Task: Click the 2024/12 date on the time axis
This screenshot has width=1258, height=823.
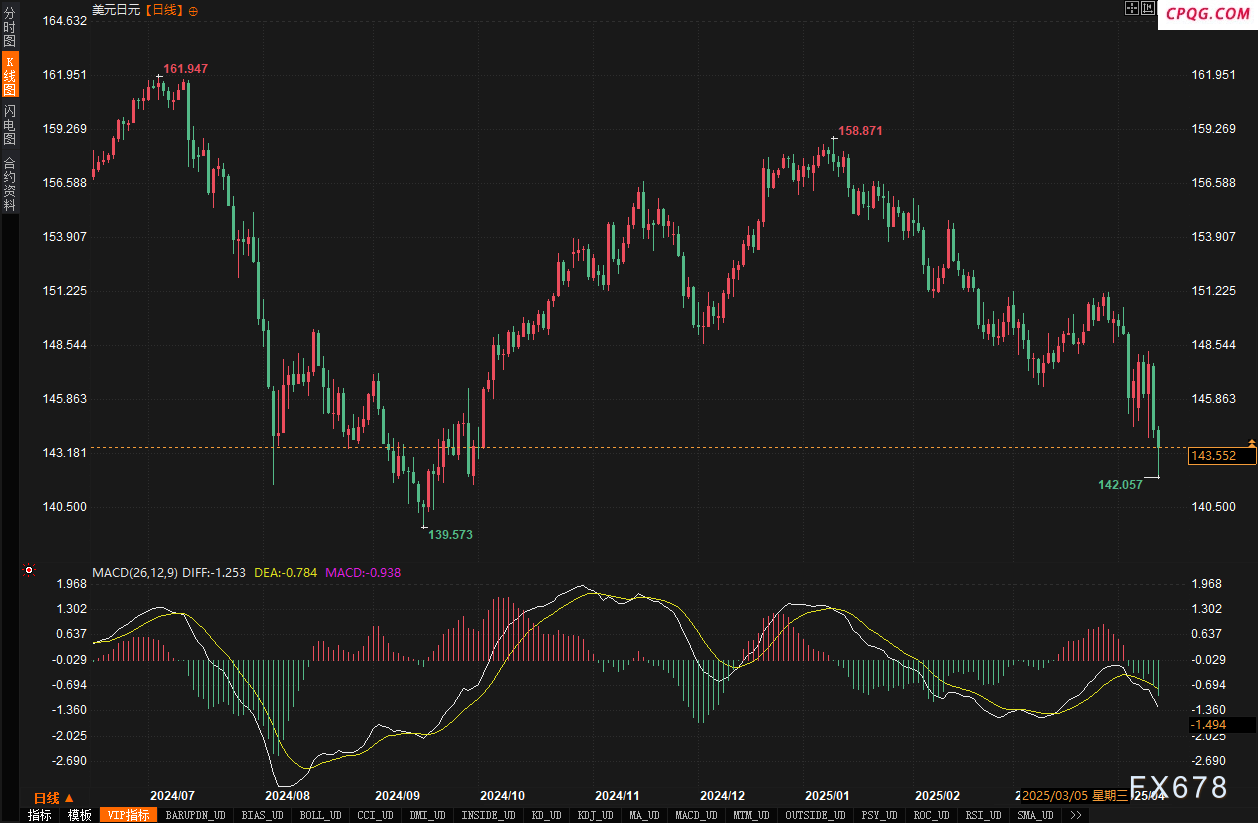Action: click(x=722, y=796)
